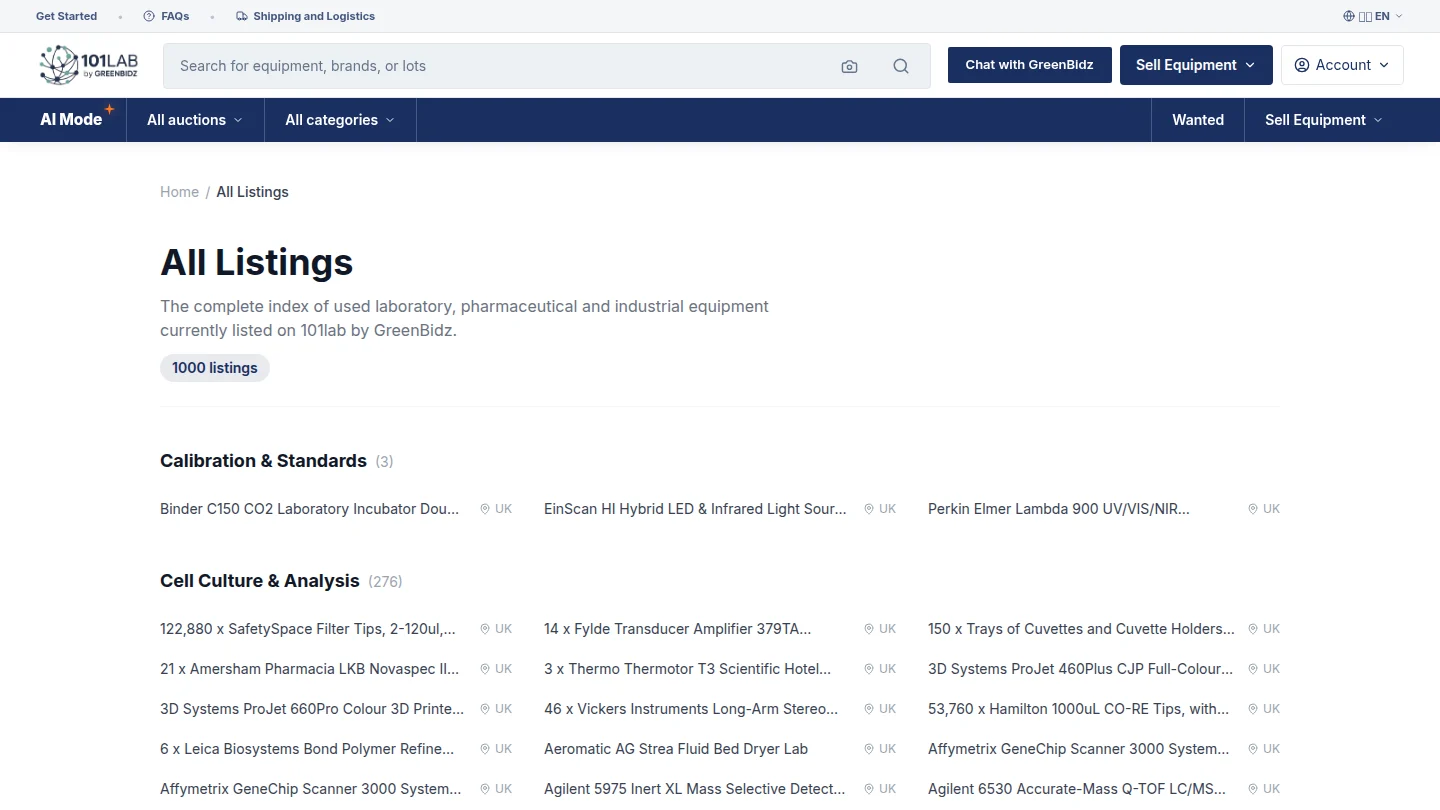Viewport: 1440px width, 810px height.
Task: Click the FAQs question-mark icon
Action: pos(149,16)
